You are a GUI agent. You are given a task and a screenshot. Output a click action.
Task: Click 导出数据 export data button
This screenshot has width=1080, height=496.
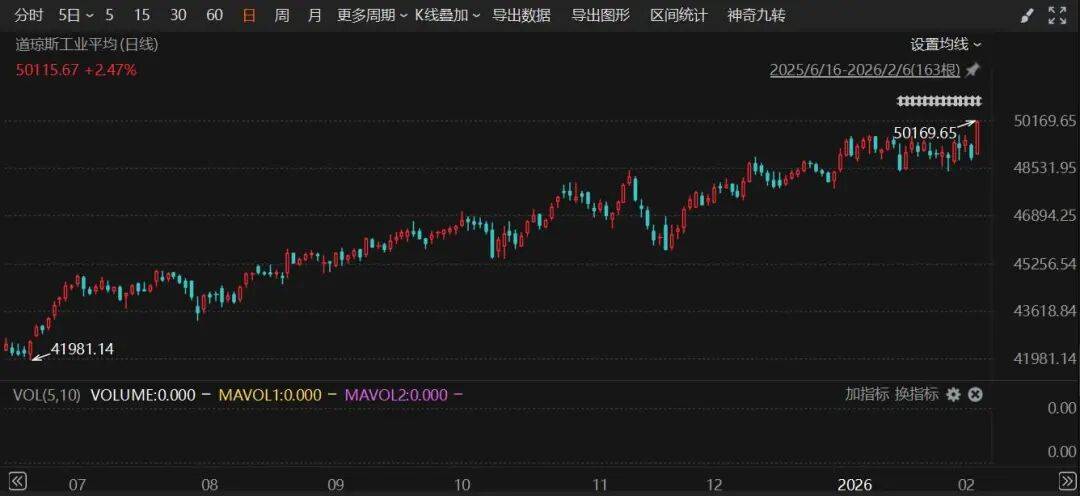(521, 16)
